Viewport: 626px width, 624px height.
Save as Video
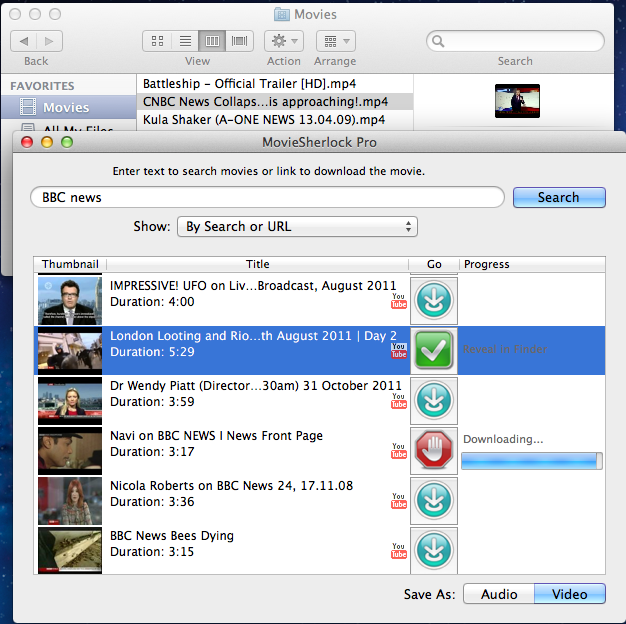pos(570,594)
